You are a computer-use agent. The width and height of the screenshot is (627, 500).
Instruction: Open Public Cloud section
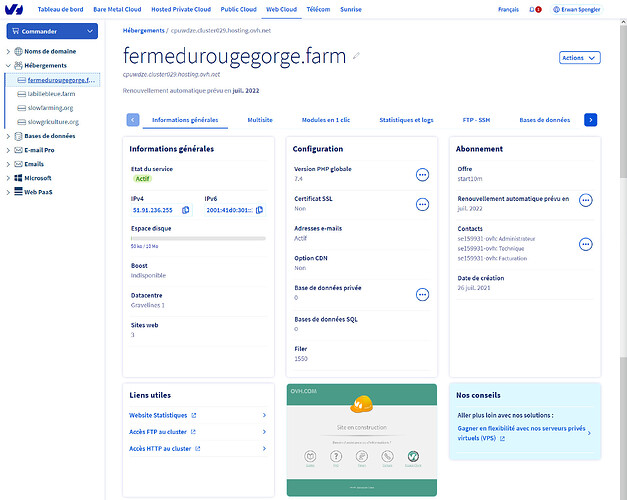[x=238, y=9]
